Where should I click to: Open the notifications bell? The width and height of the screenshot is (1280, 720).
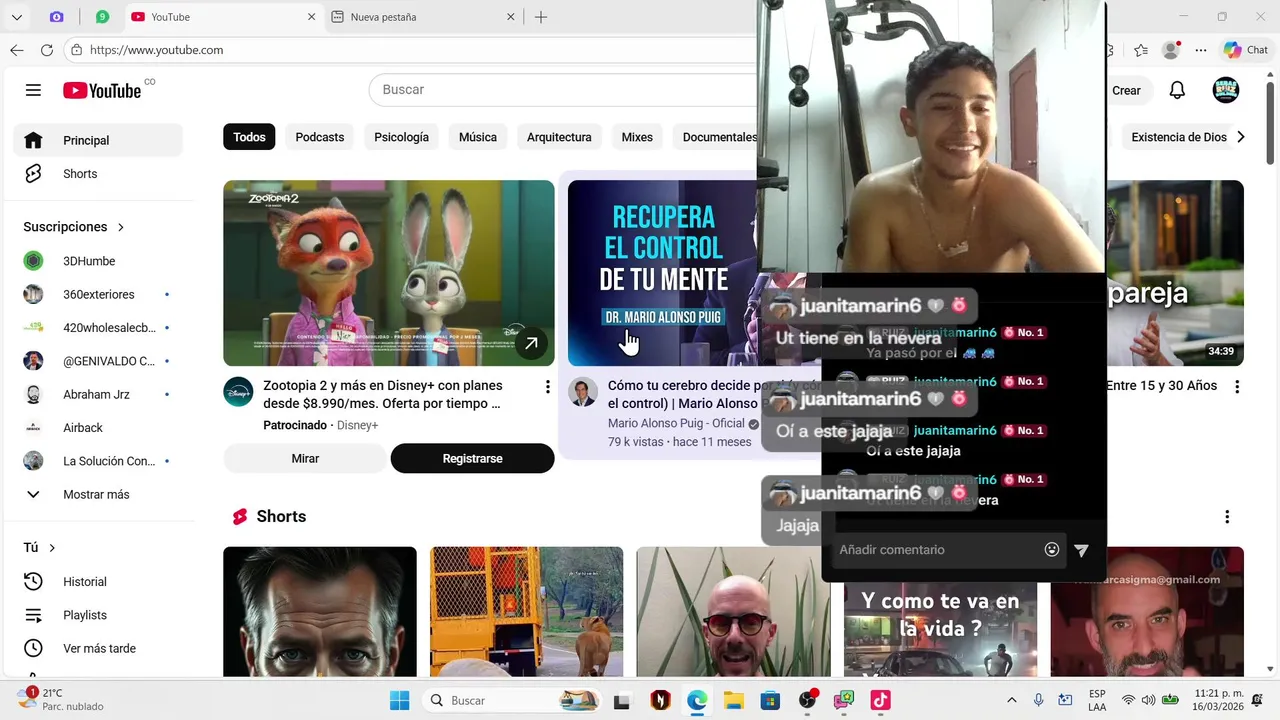1177,90
